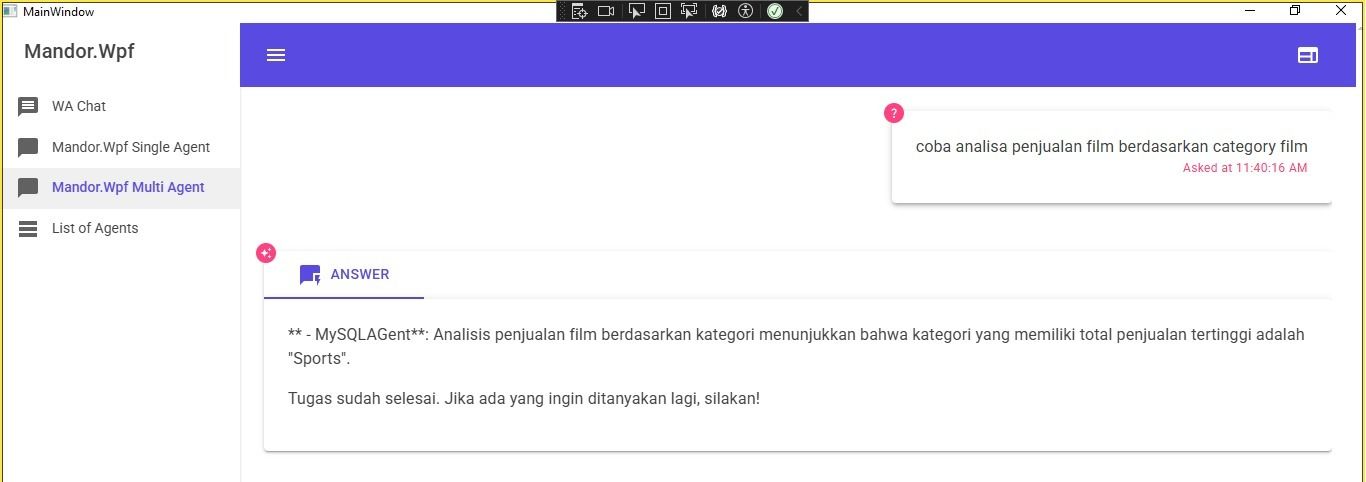Toggle track focused element in debug toolbar
This screenshot has width=1366, height=482.
click(x=689, y=11)
